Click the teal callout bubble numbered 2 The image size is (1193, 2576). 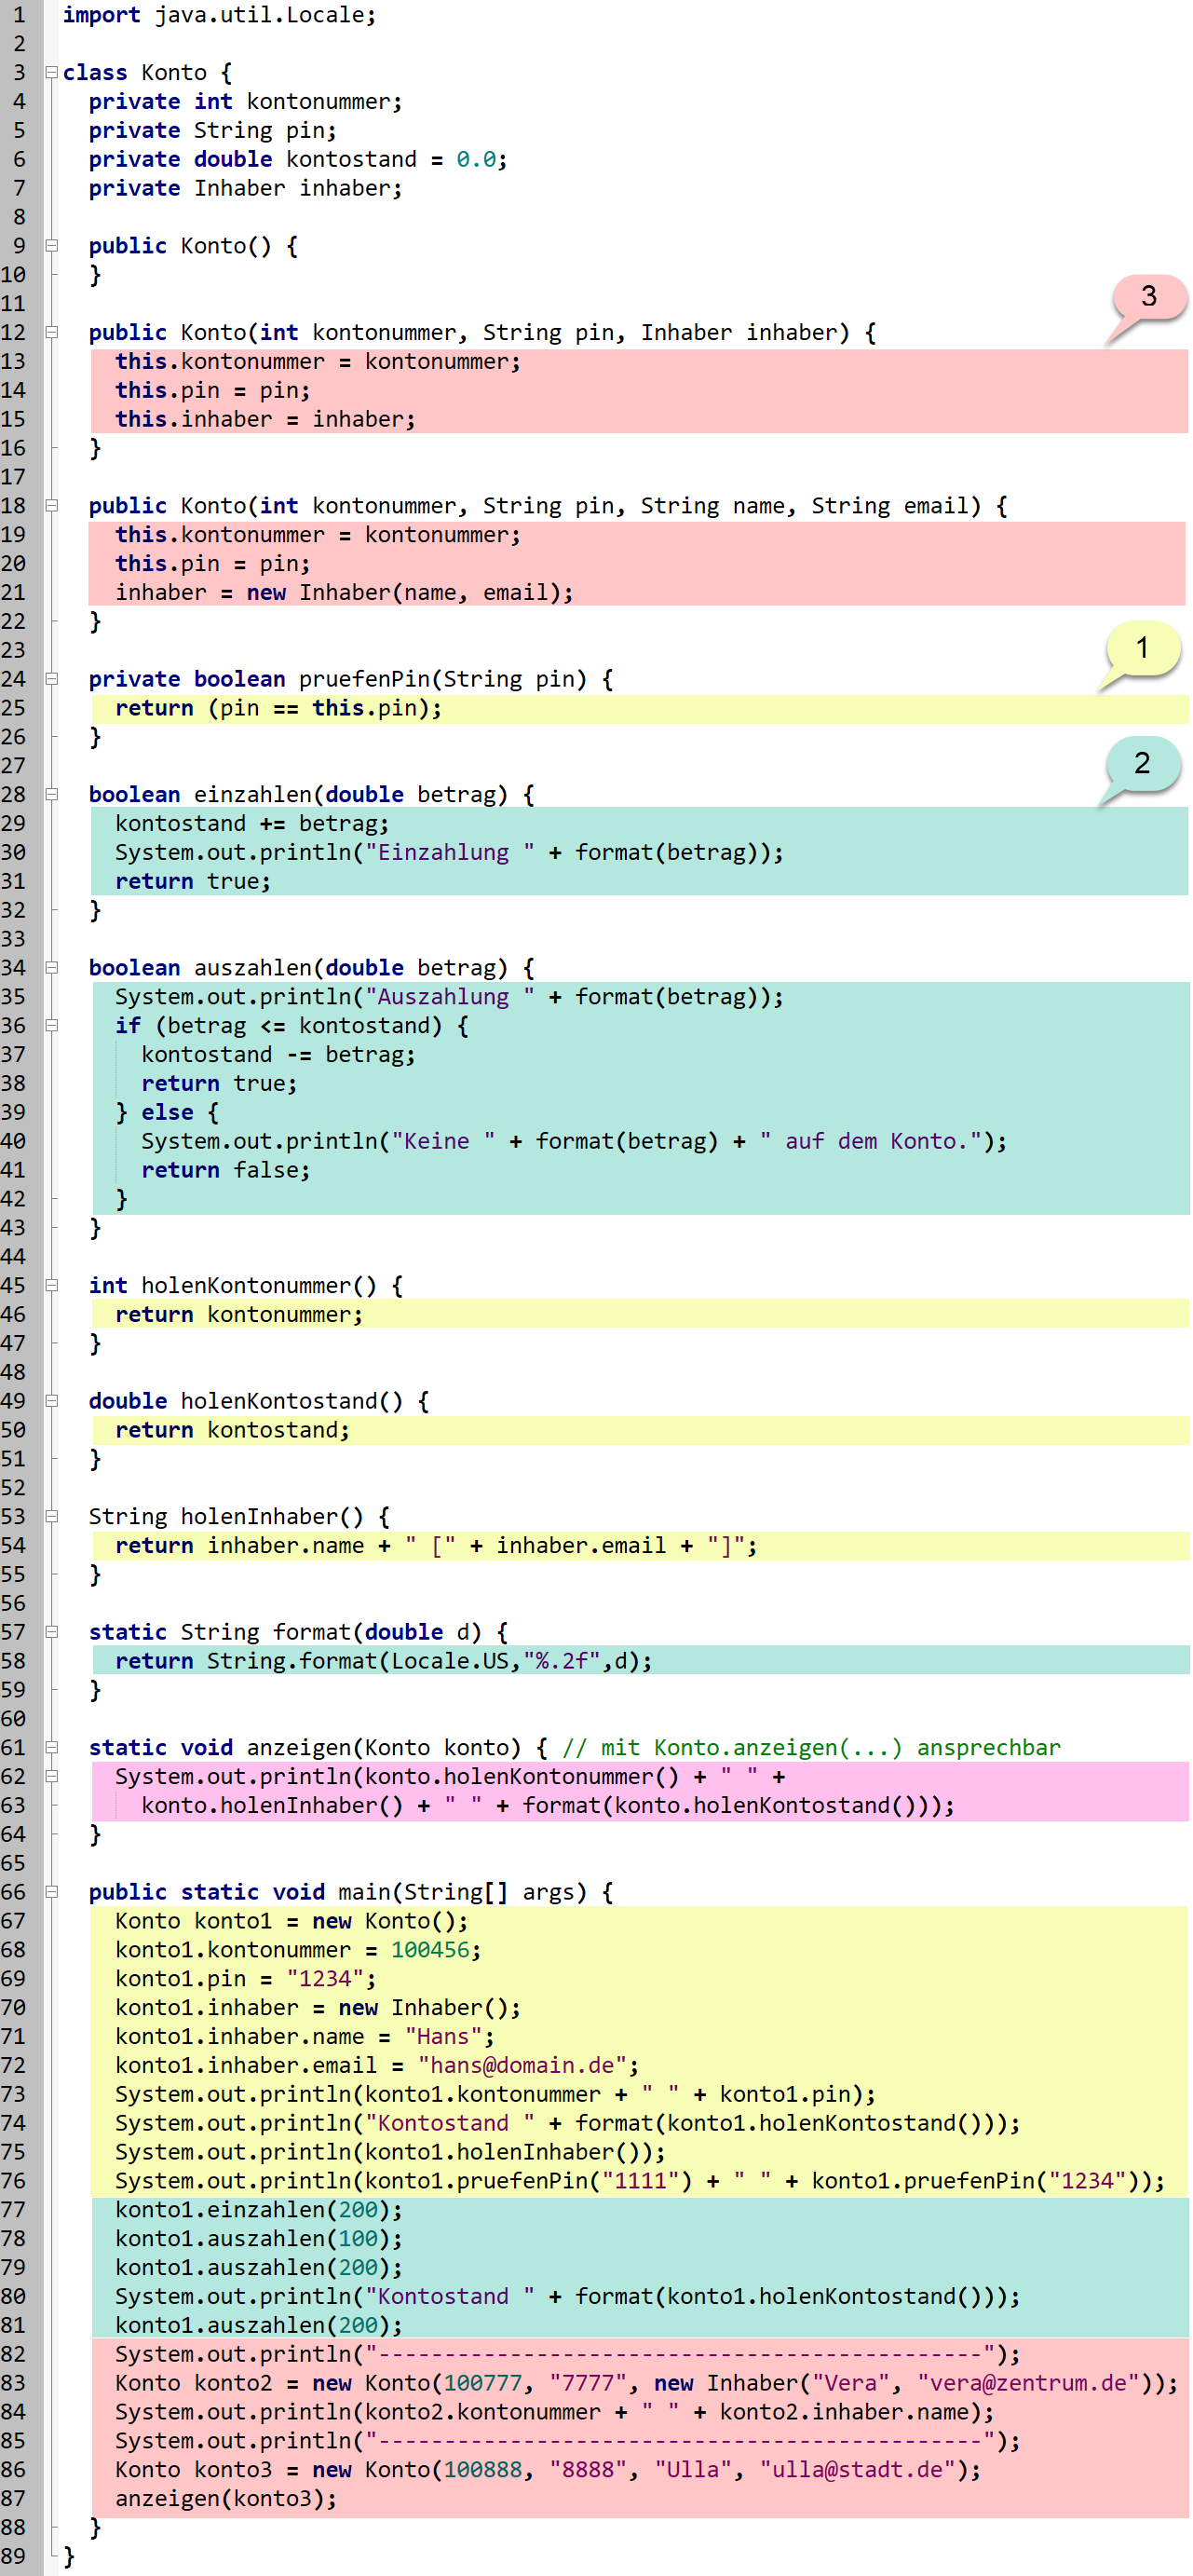pyautogui.click(x=1141, y=764)
